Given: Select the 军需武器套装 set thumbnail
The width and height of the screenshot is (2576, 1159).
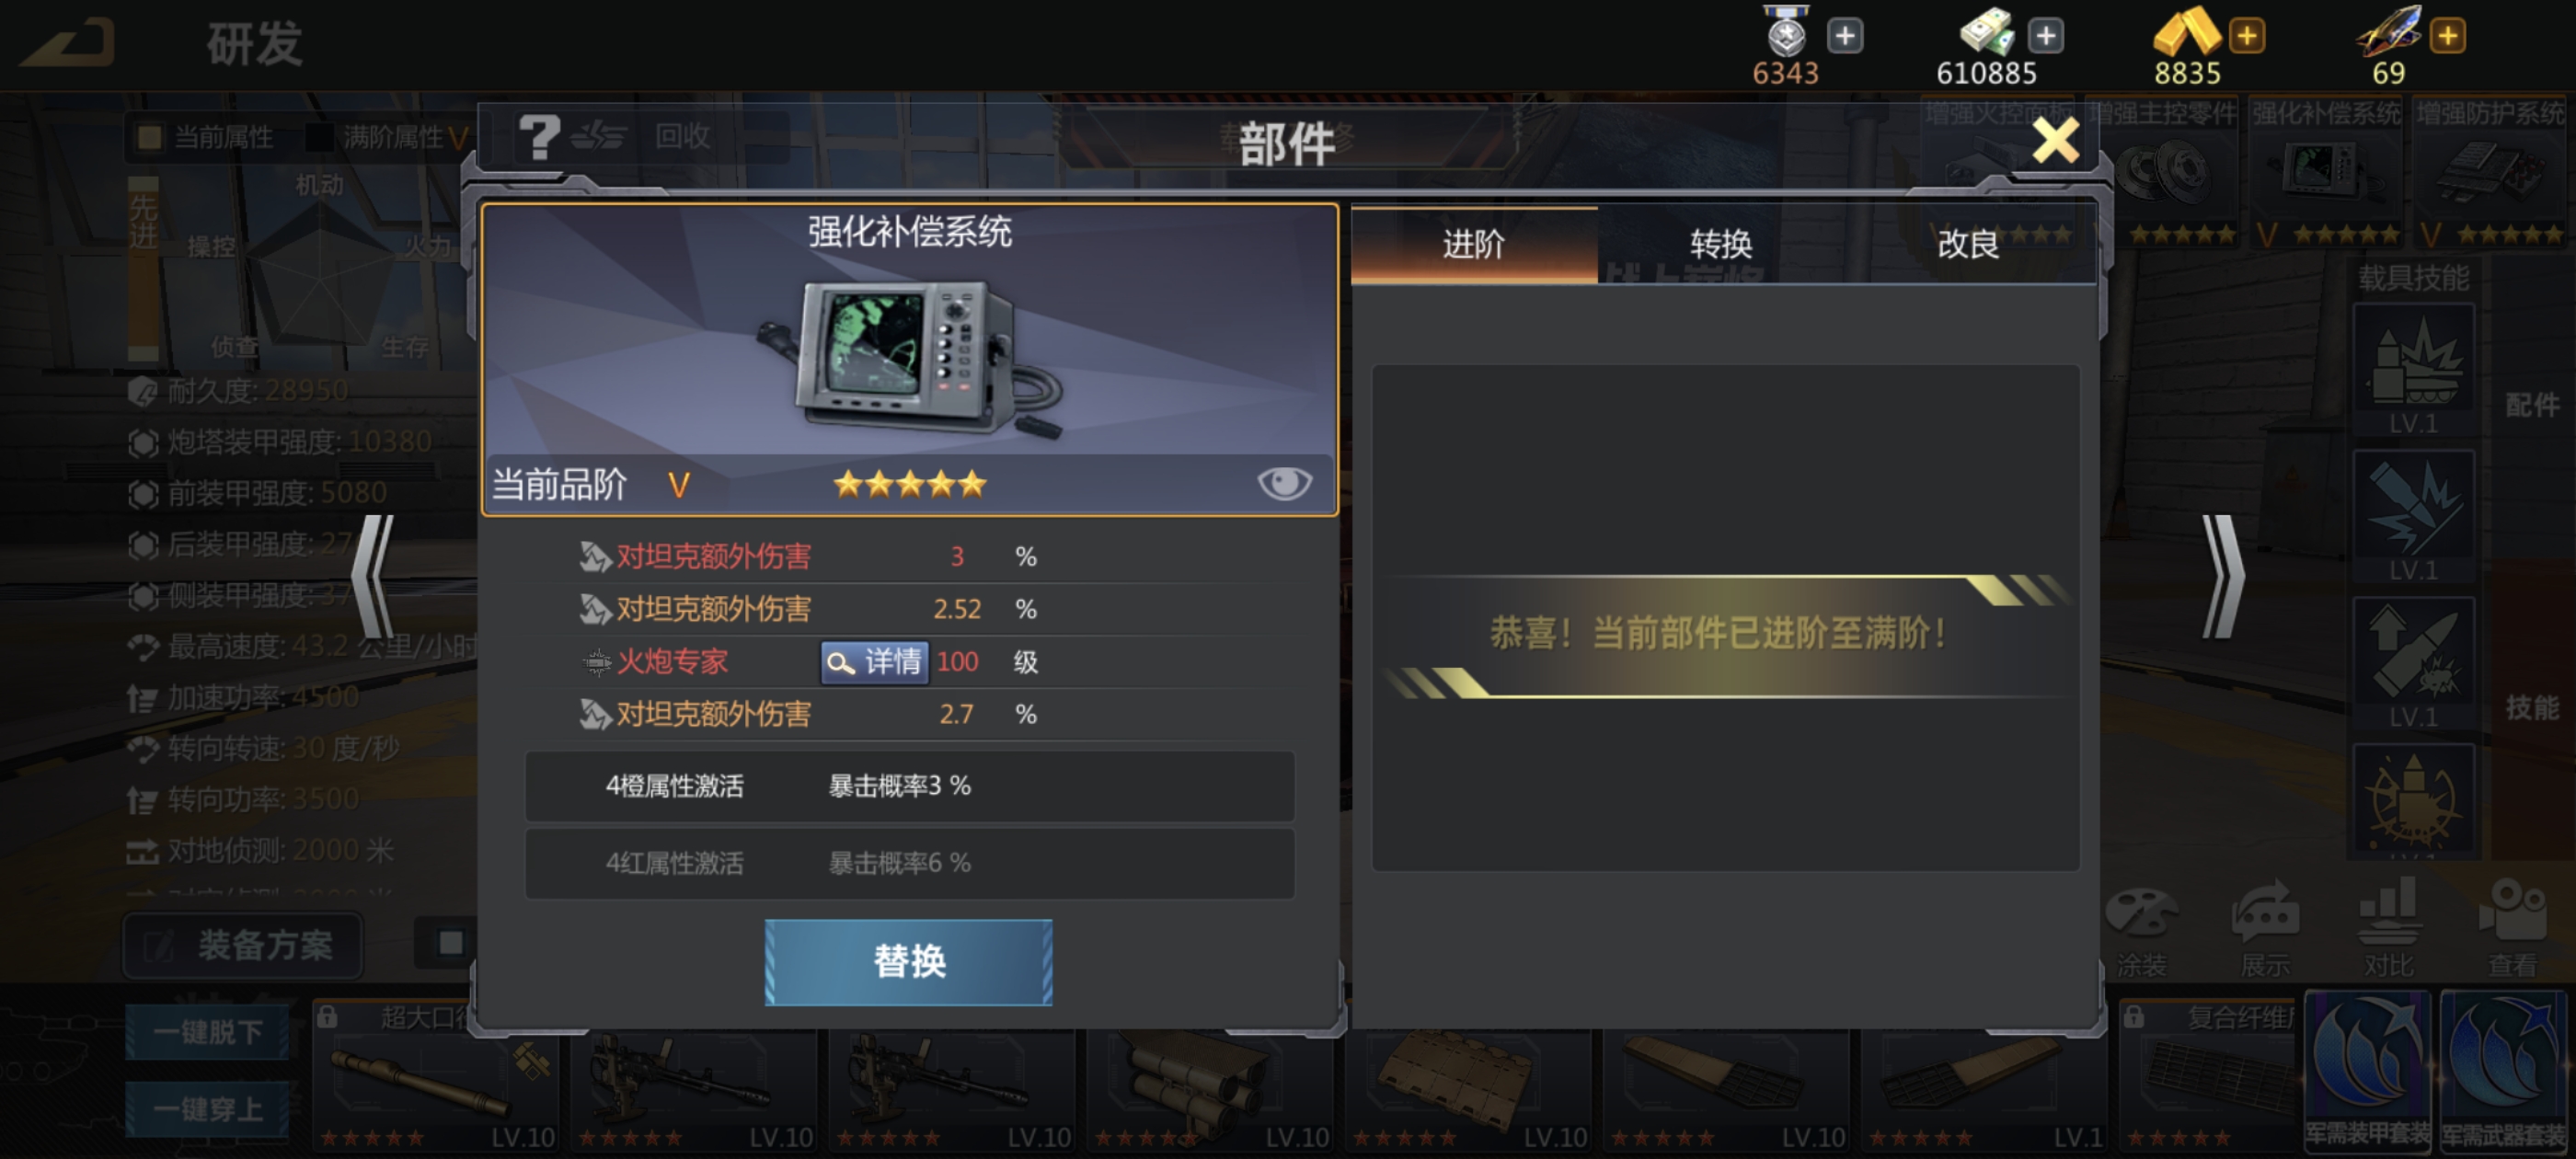Looking at the screenshot, I should (x=2503, y=1070).
